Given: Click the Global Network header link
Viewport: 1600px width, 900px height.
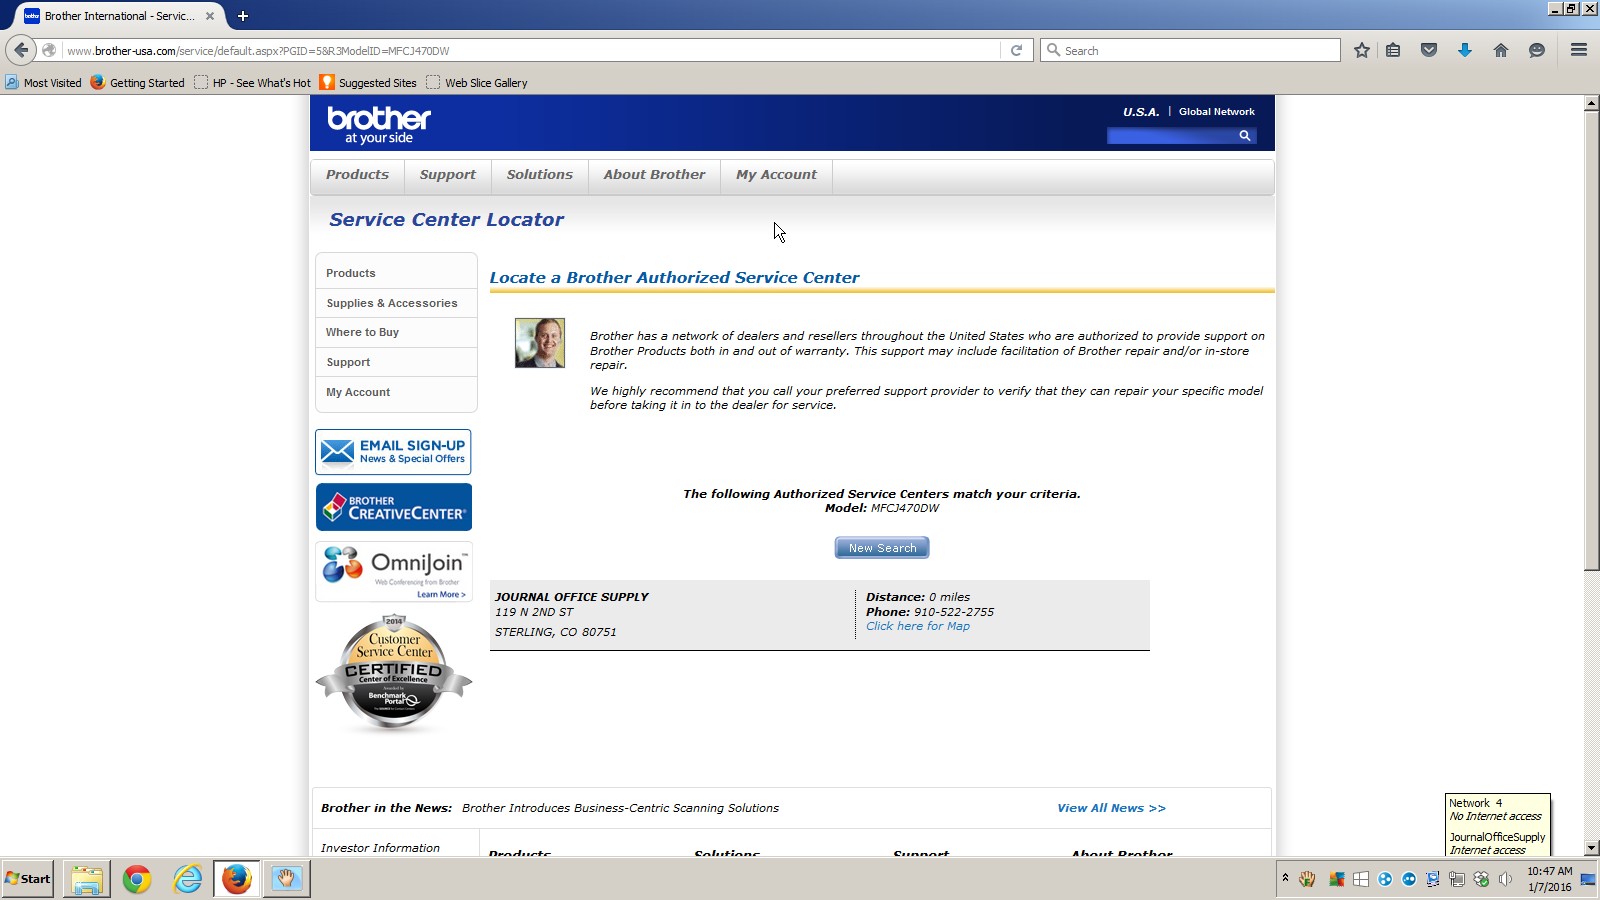Looking at the screenshot, I should click(1216, 112).
